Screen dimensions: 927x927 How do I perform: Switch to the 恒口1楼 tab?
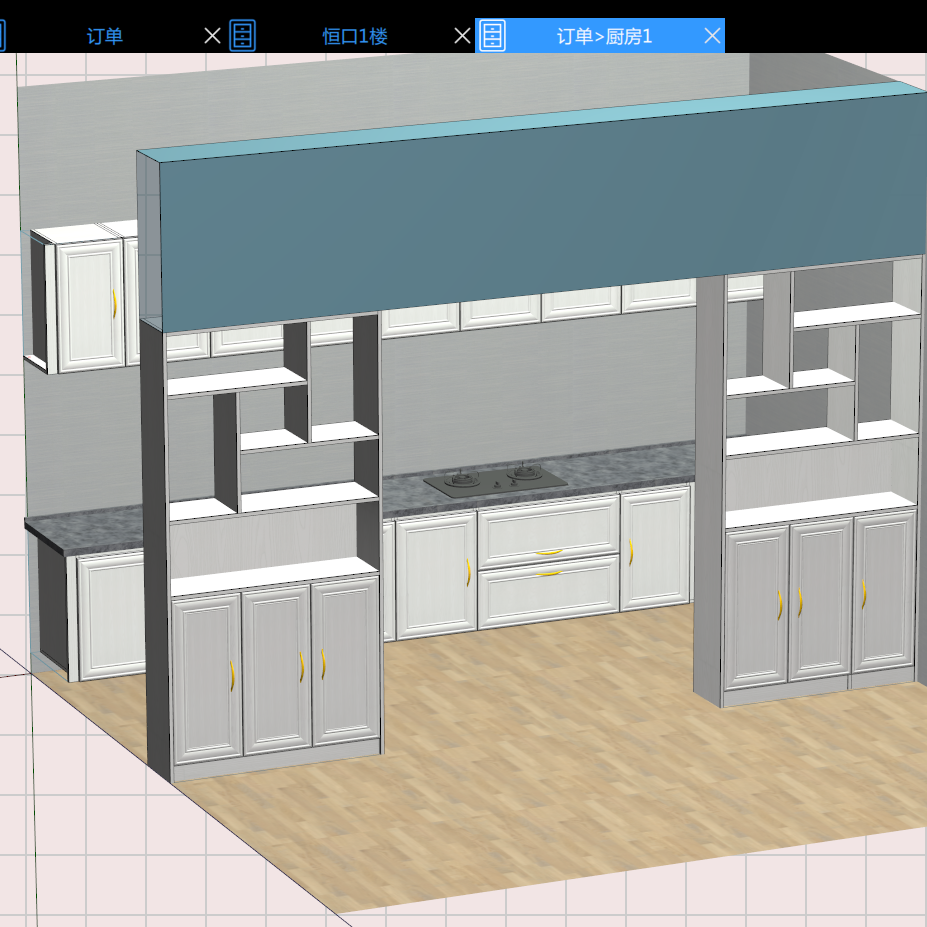(353, 35)
